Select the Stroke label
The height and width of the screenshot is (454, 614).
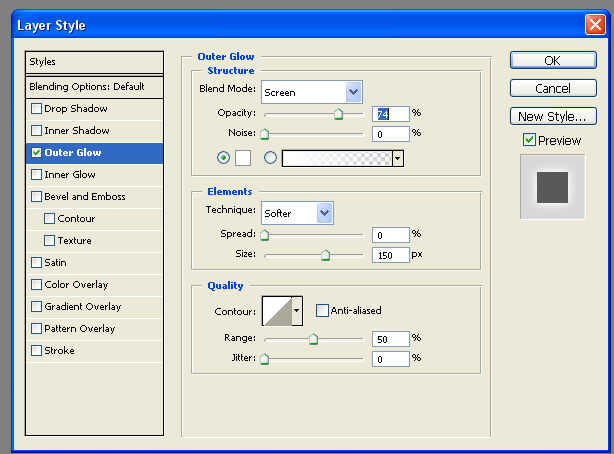[x=59, y=350]
